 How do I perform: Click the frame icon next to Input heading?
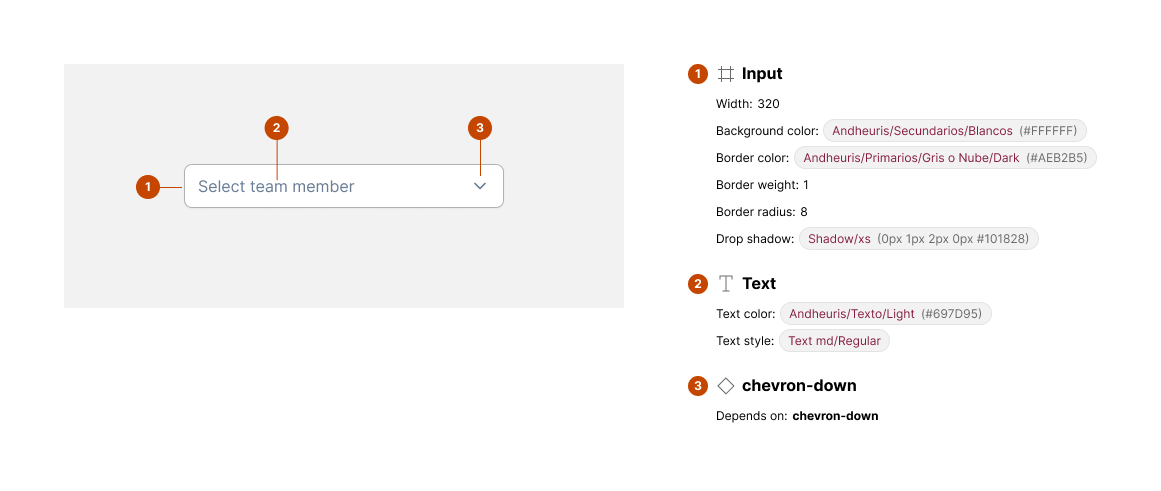pos(726,74)
